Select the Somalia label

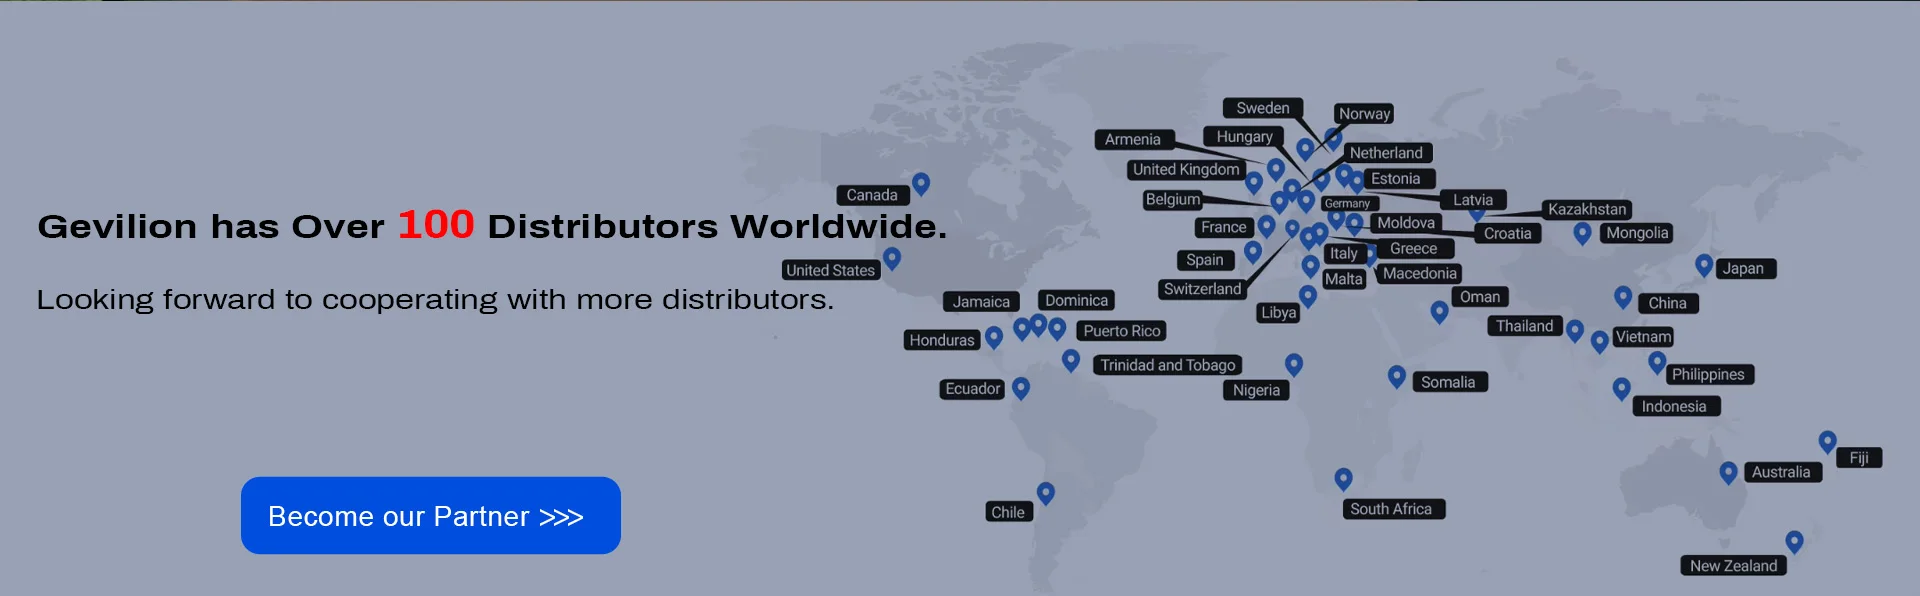[x=1448, y=382]
